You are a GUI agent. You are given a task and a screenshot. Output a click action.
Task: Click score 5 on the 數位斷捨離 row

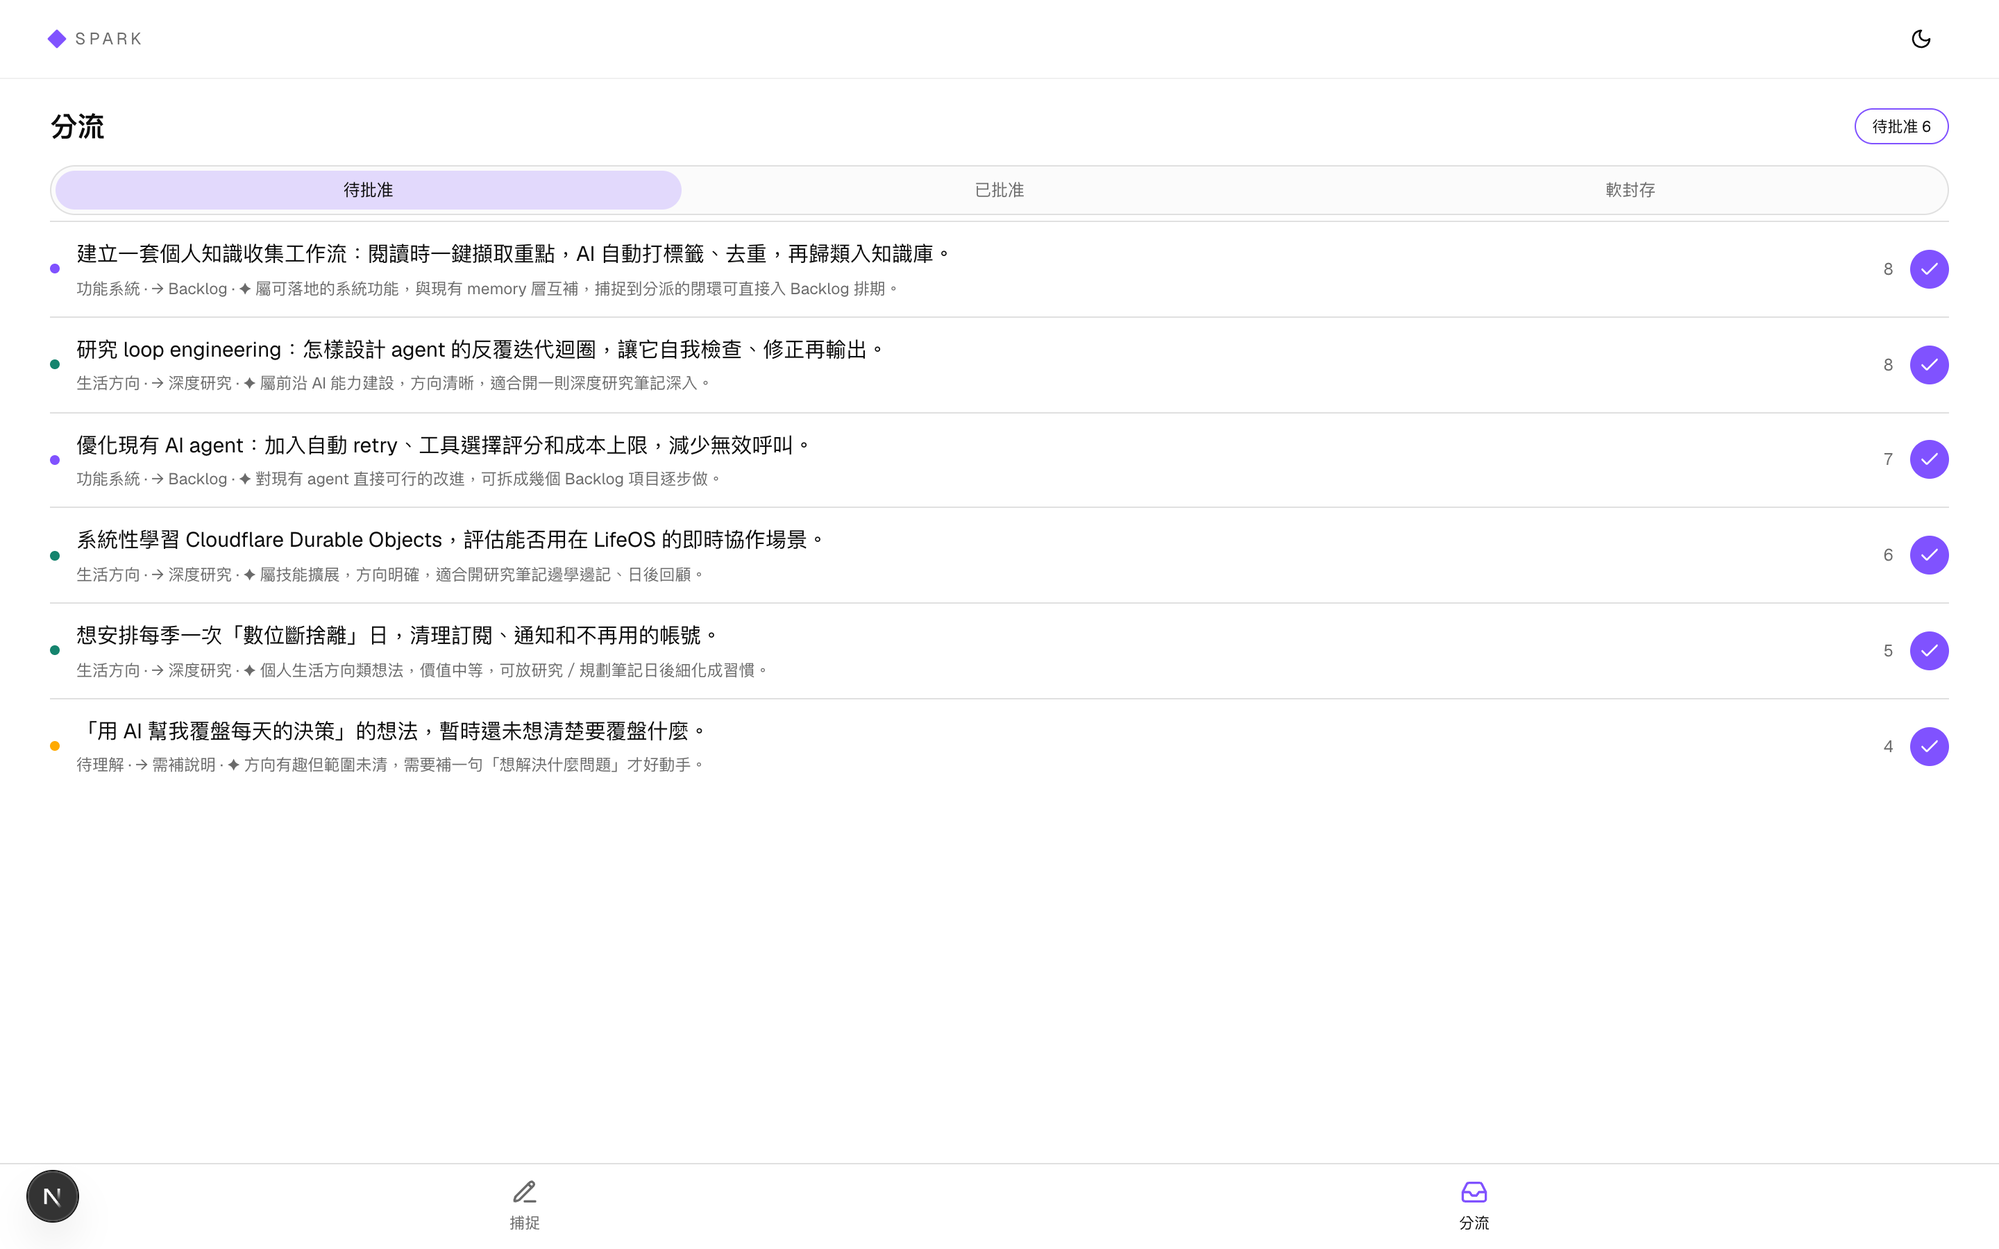1888,651
